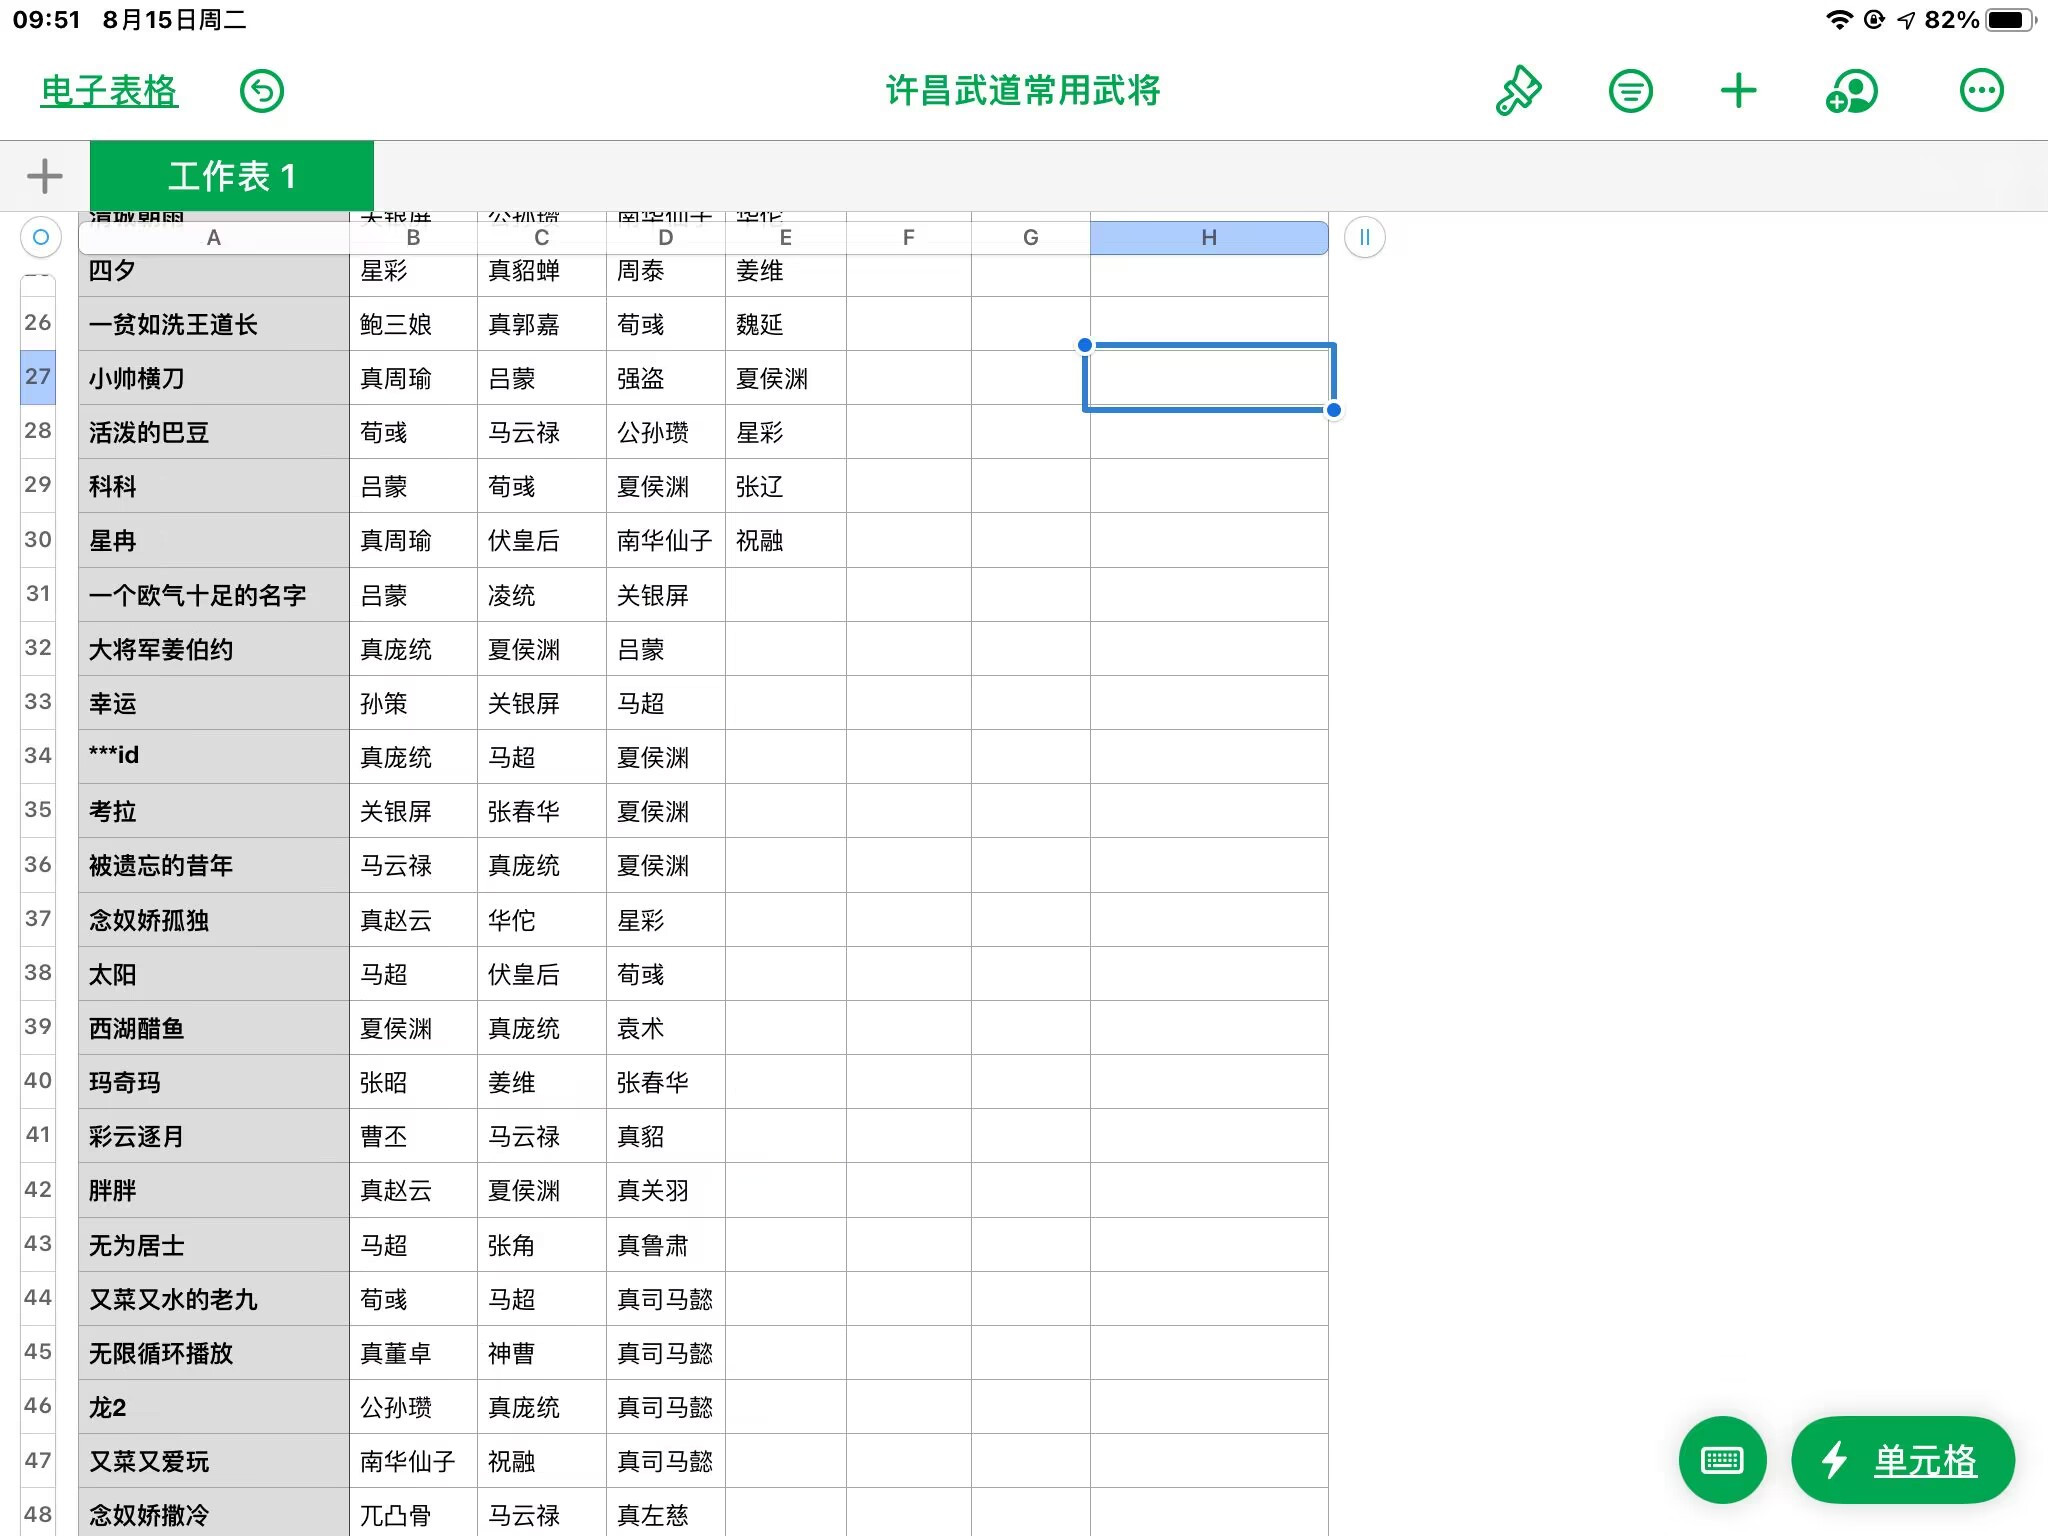Screen dimensions: 2048x1536
Task: Tap the undo arrow icon
Action: point(262,91)
